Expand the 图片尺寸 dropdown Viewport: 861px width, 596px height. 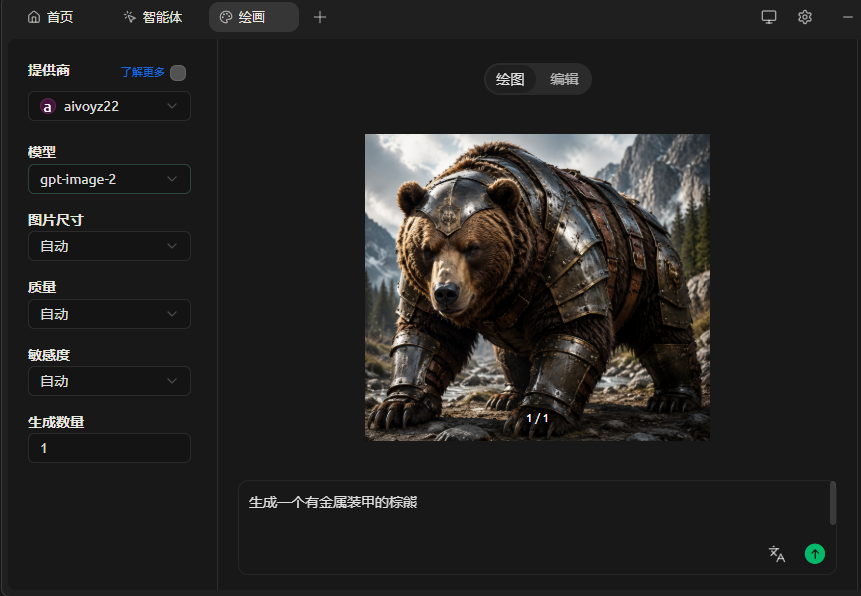109,246
